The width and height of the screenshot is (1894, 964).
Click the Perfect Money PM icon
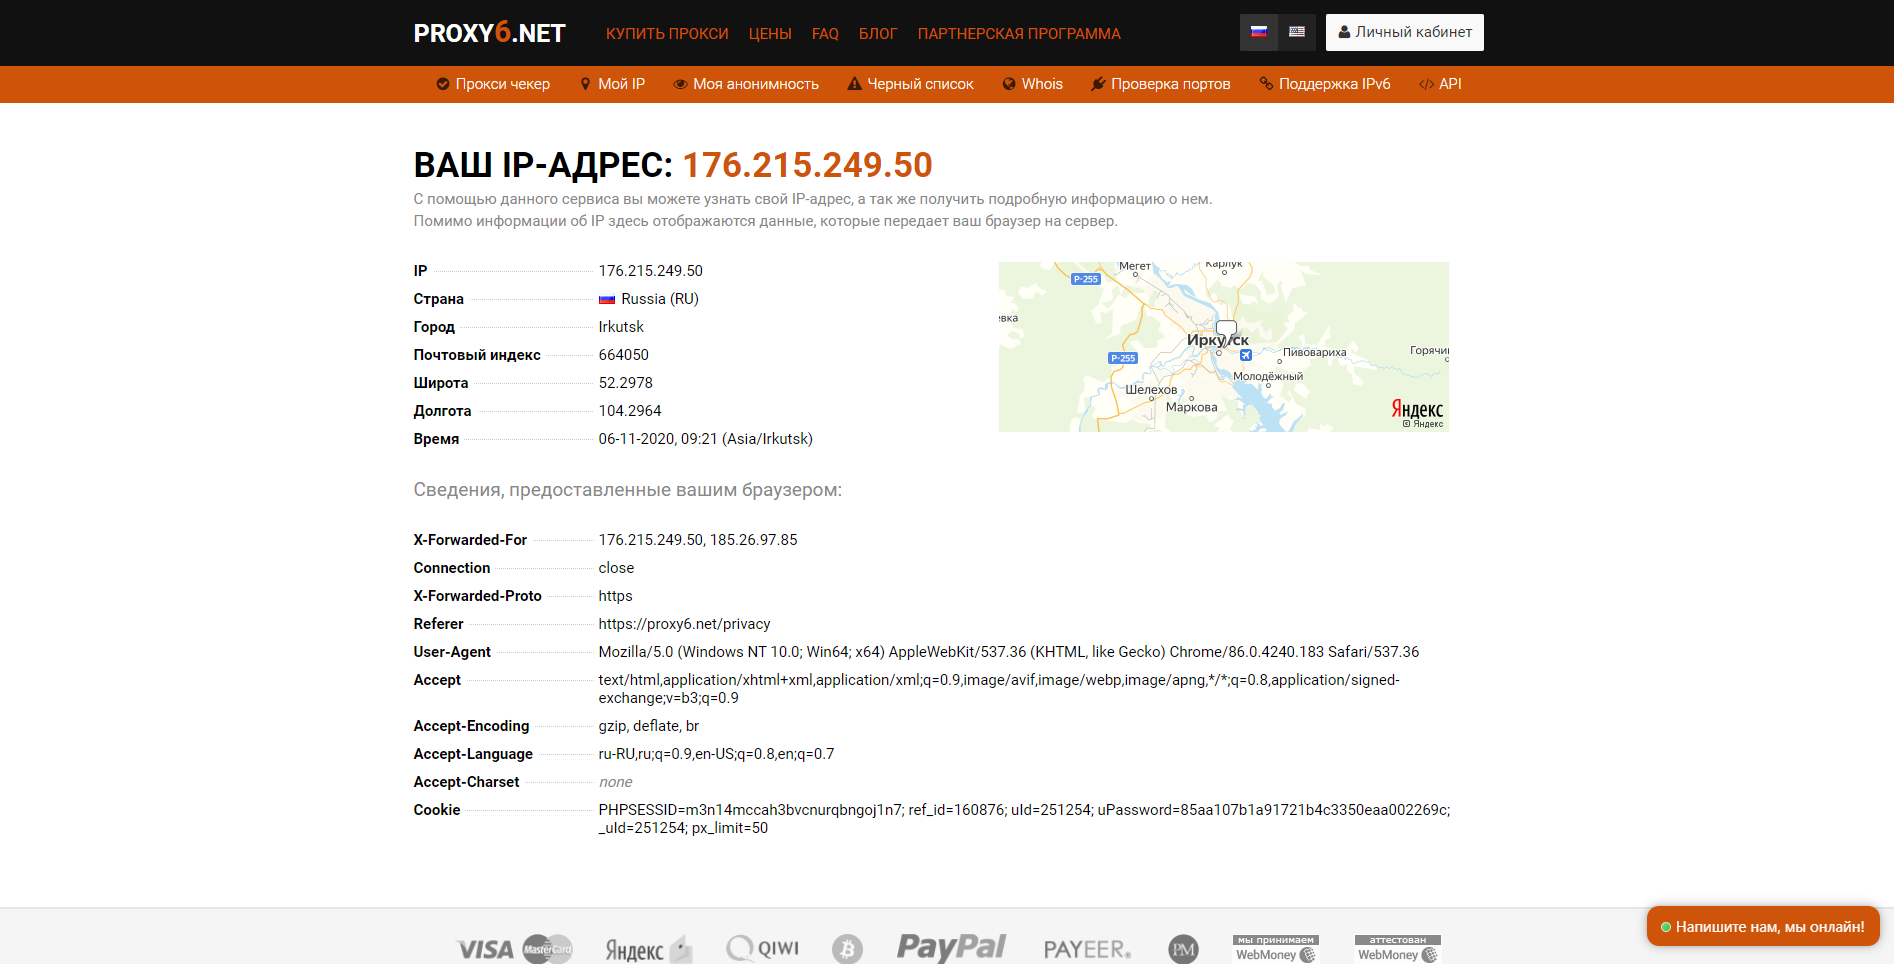1183,949
